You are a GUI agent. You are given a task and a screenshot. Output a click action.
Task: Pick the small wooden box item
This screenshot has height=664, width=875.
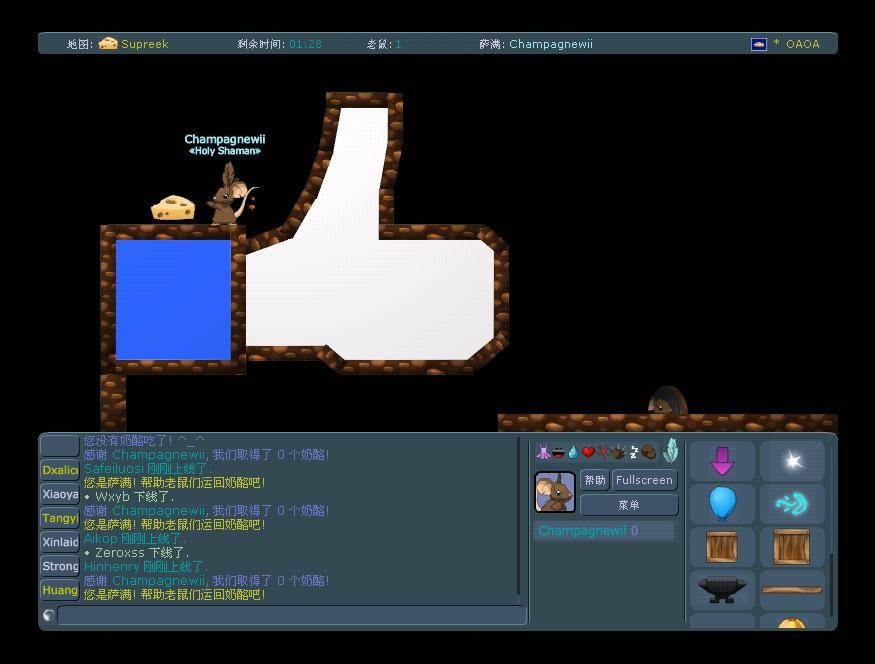coord(722,546)
